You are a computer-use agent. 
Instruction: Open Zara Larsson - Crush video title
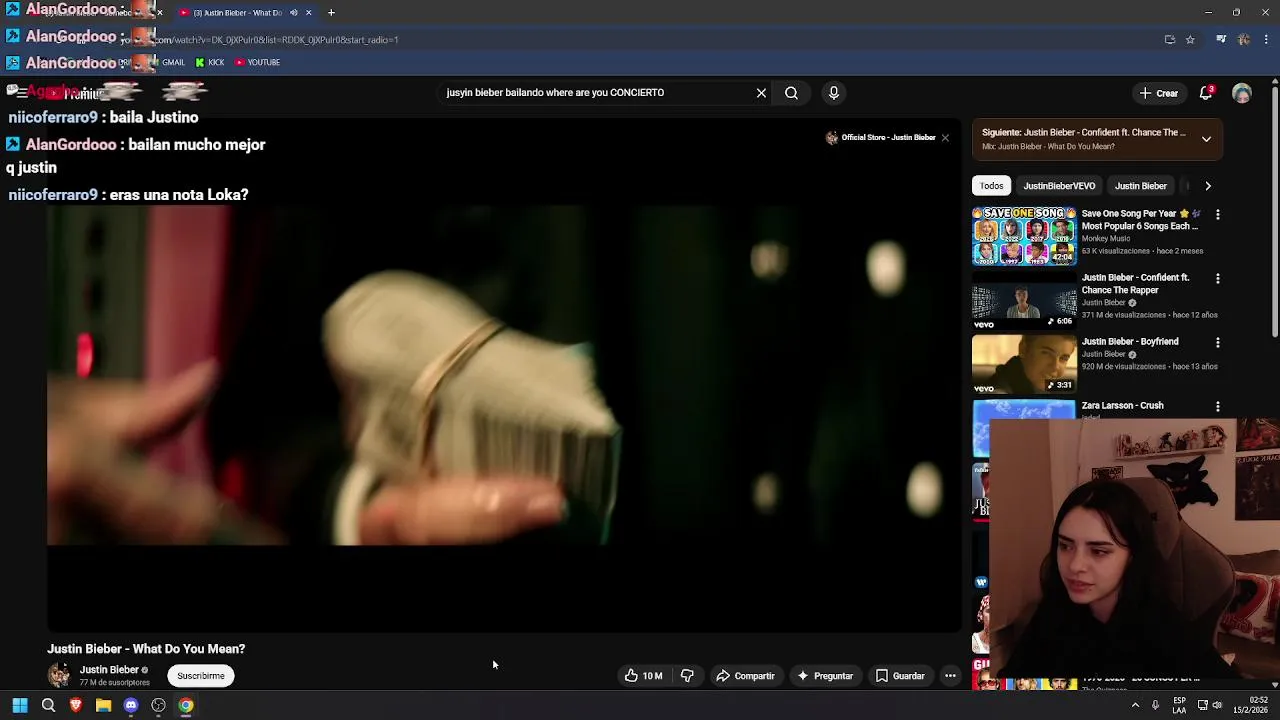pyautogui.click(x=1122, y=406)
